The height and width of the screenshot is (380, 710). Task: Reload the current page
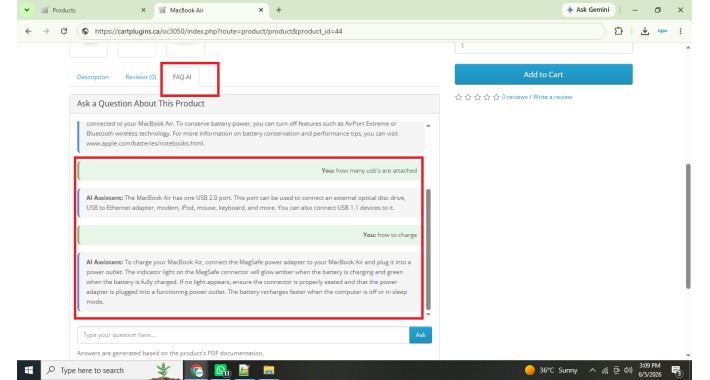[64, 31]
